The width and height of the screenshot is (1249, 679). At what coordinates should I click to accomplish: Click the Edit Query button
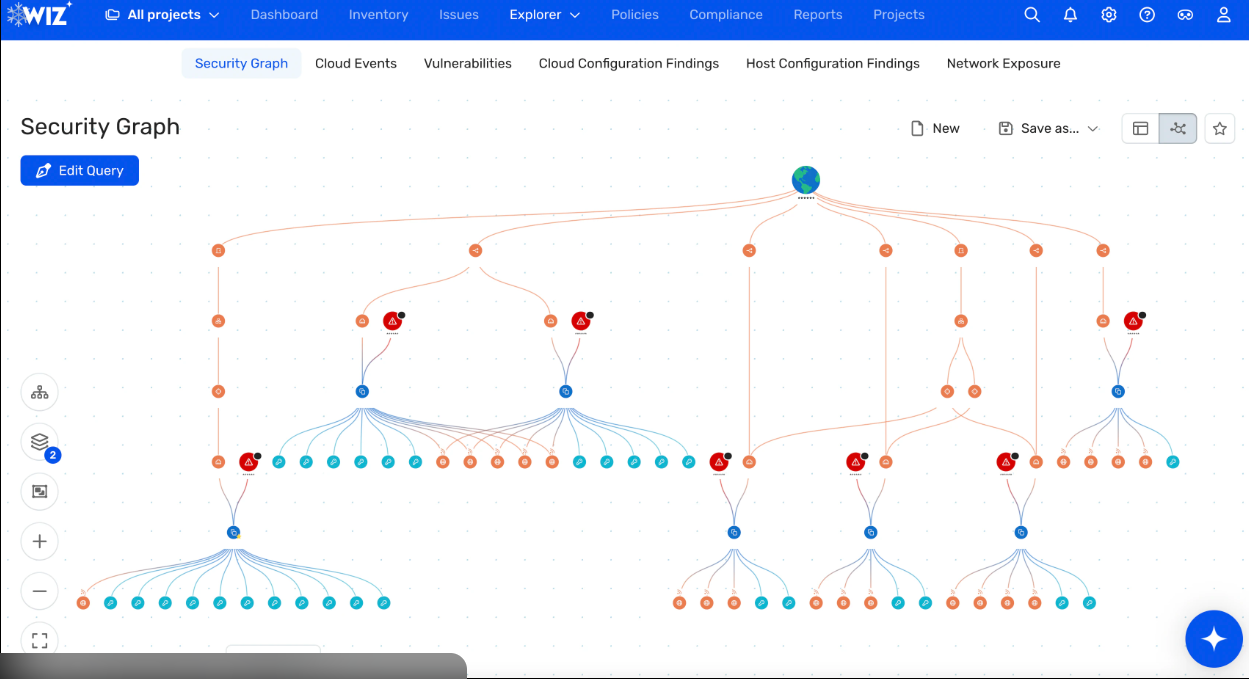pyautogui.click(x=79, y=170)
